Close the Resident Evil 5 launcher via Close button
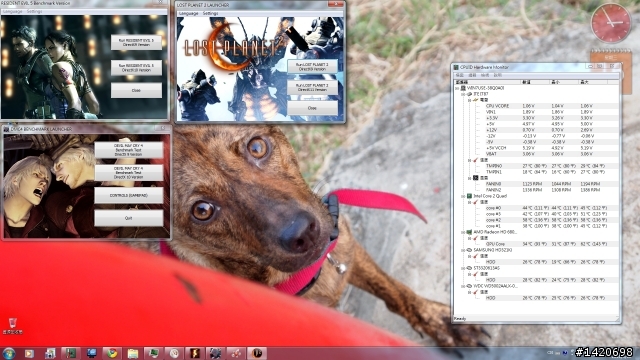 tap(136, 90)
